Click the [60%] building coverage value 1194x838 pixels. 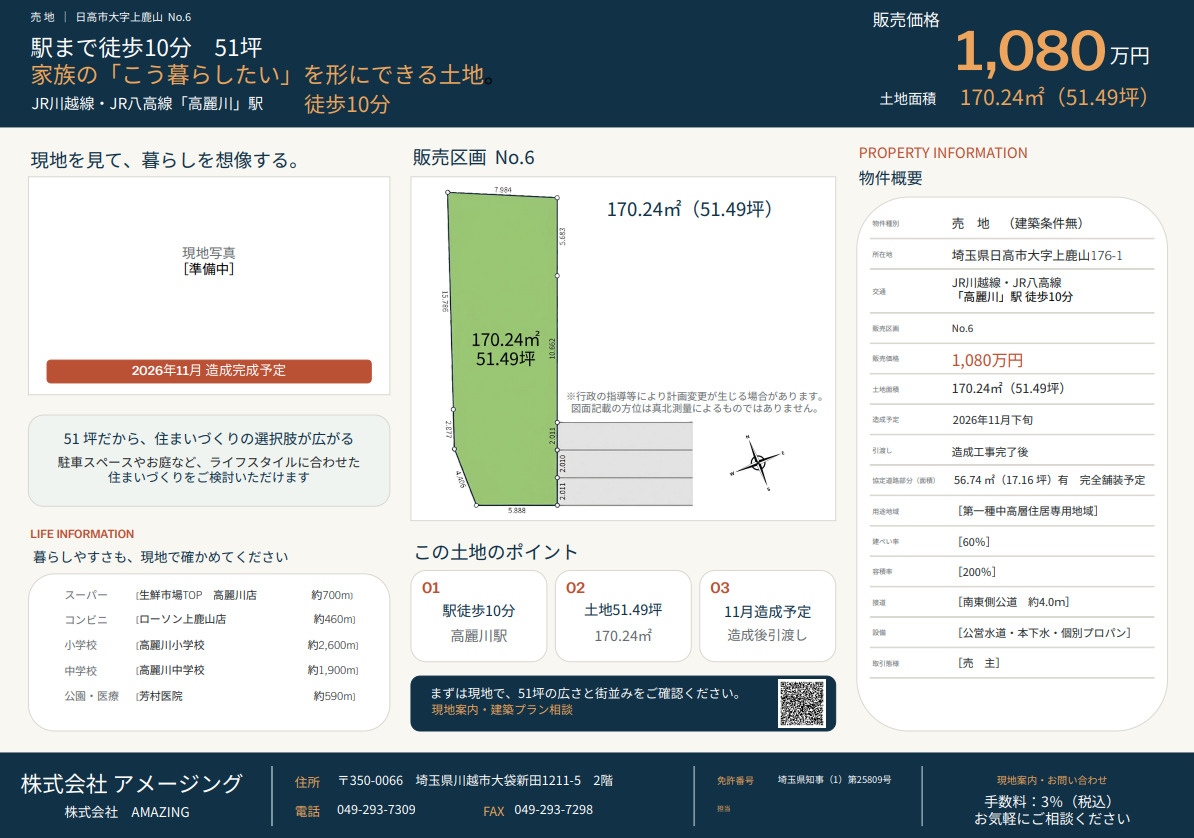pyautogui.click(x=974, y=542)
